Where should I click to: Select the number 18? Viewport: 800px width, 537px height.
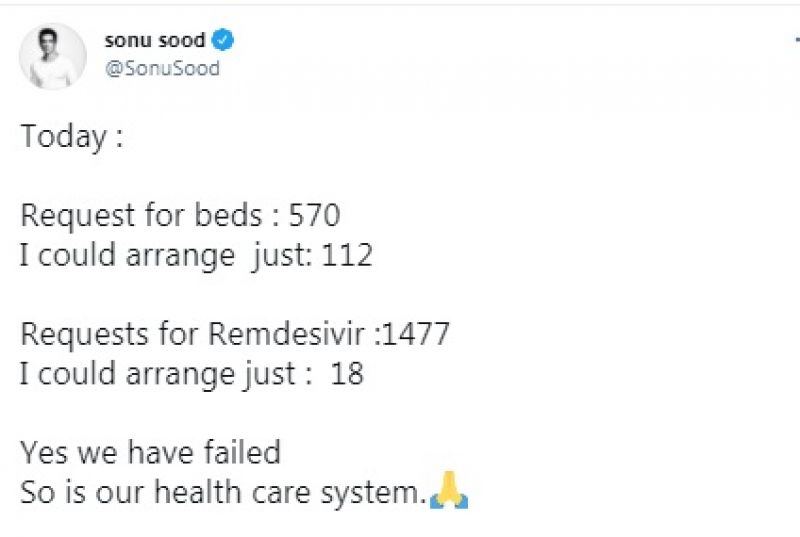(x=349, y=373)
